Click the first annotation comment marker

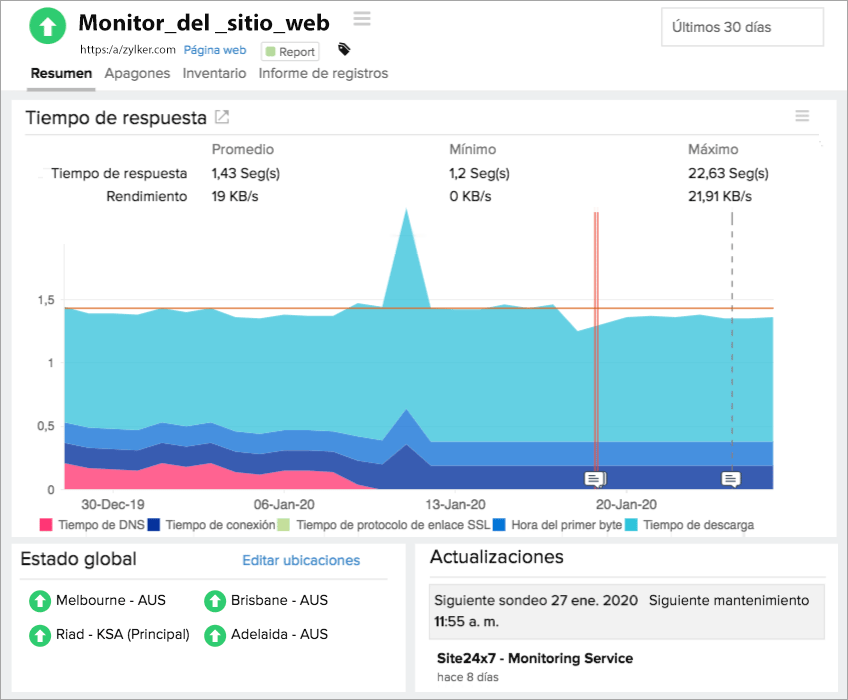594,479
